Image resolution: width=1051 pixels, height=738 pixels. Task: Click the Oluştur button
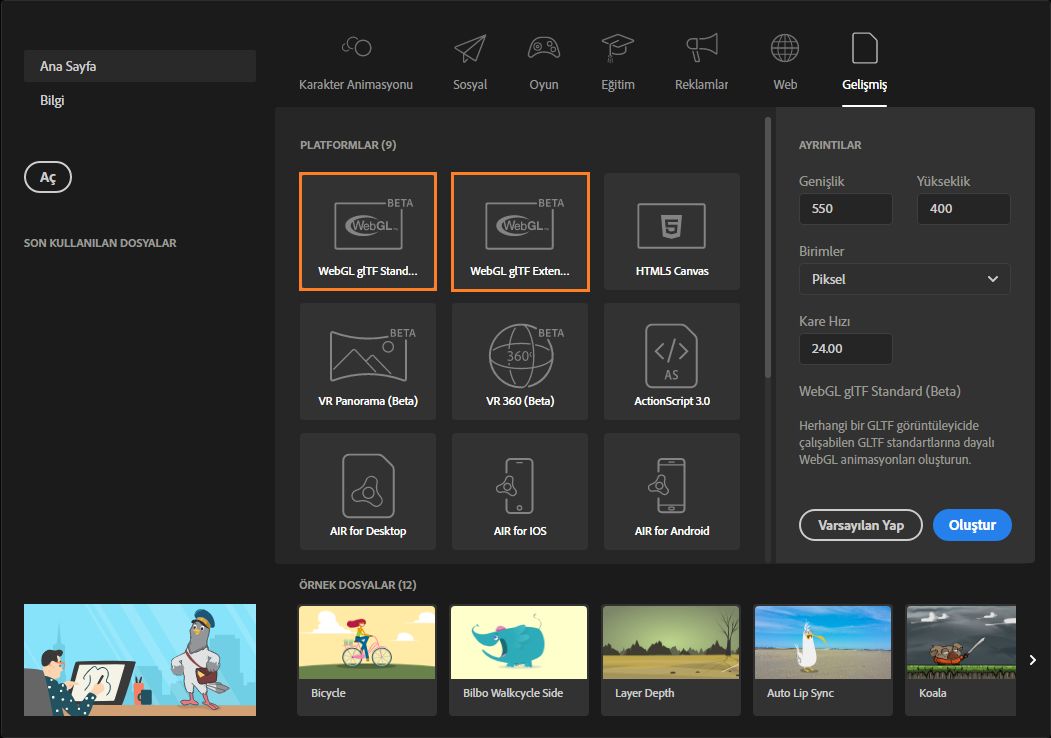click(x=972, y=525)
